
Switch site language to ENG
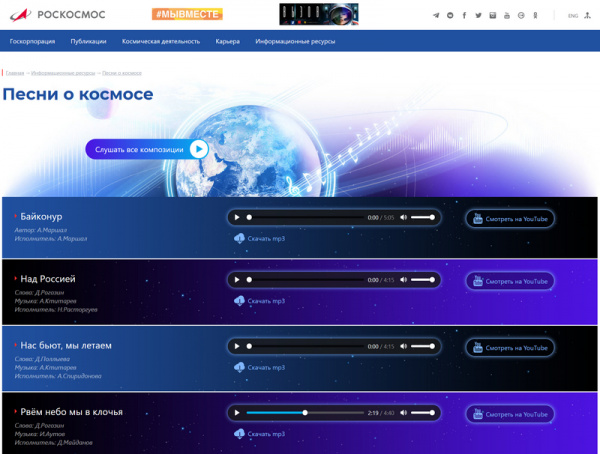click(572, 16)
